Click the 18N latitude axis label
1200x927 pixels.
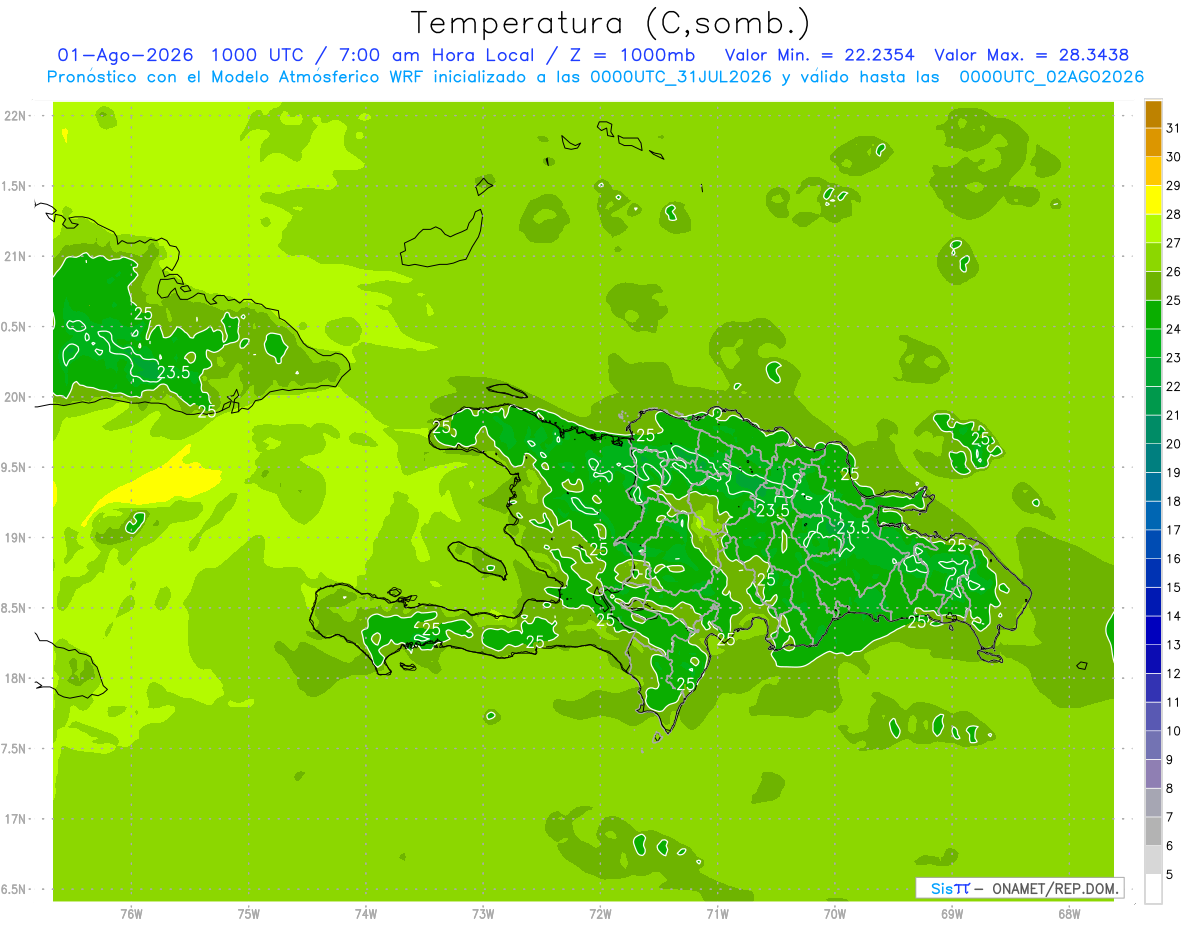[15, 678]
